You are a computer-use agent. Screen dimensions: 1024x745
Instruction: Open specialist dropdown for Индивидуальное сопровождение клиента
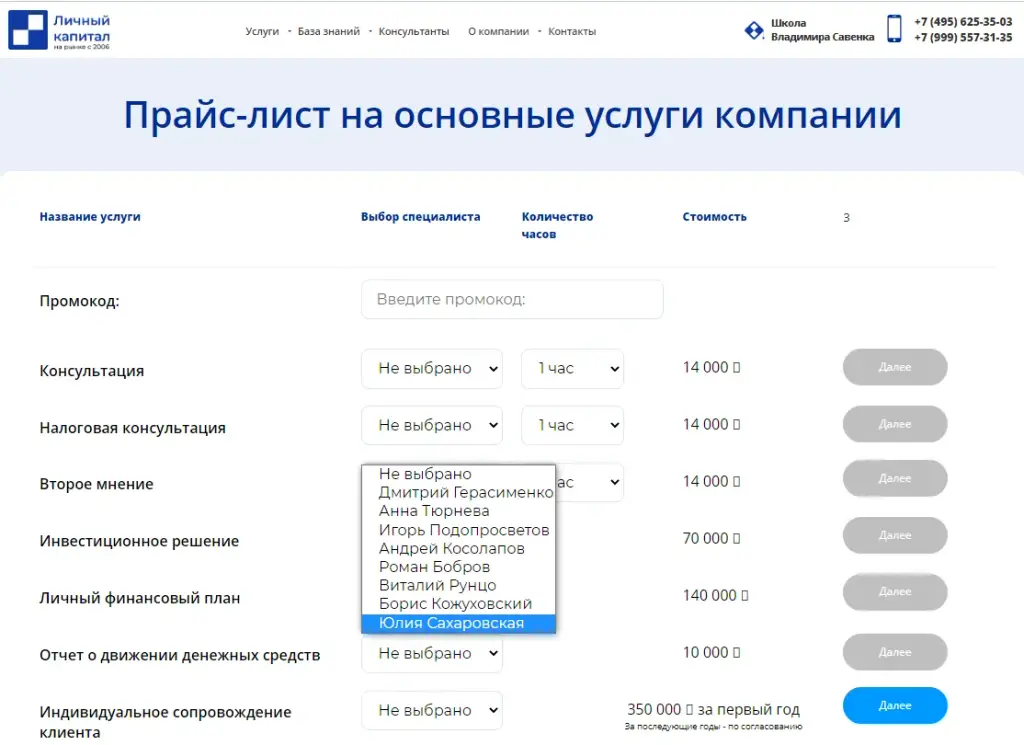(432, 710)
